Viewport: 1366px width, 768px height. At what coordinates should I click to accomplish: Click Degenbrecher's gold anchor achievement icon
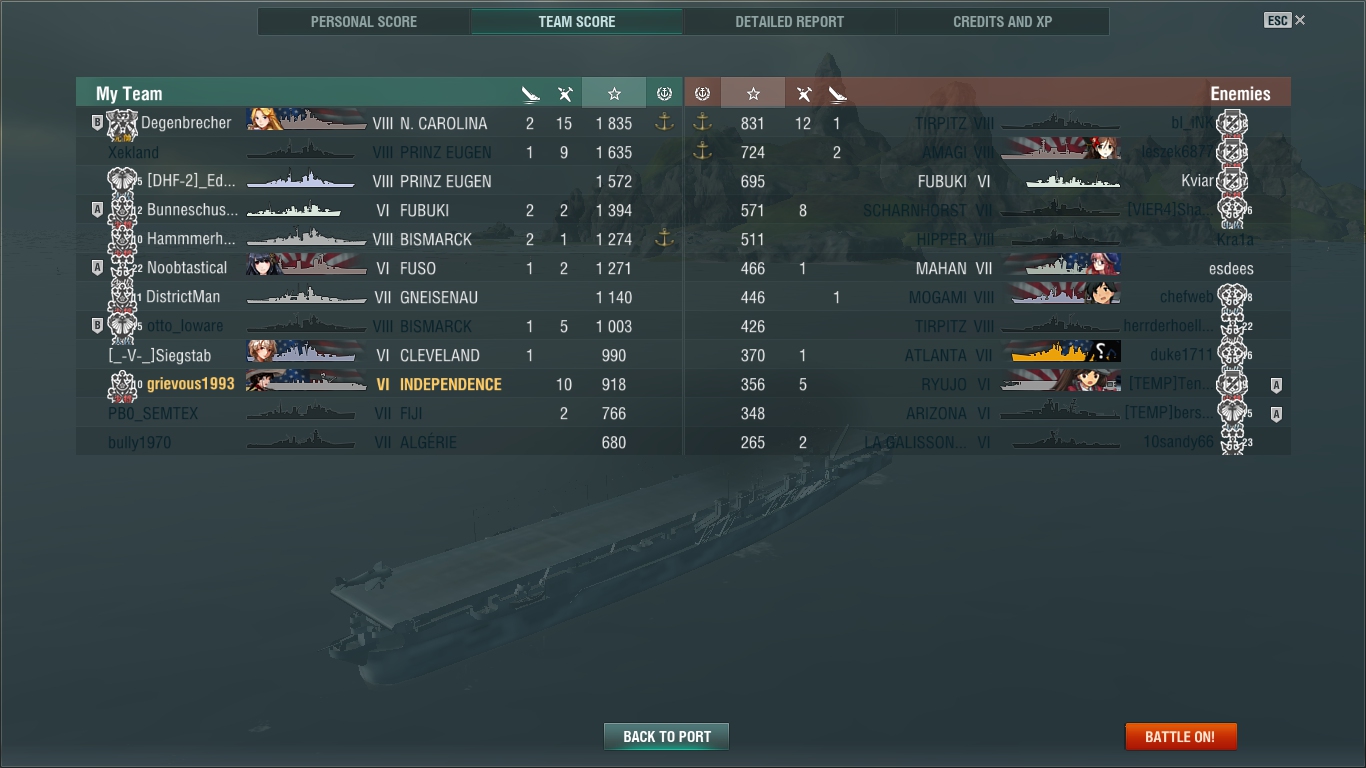click(x=664, y=122)
